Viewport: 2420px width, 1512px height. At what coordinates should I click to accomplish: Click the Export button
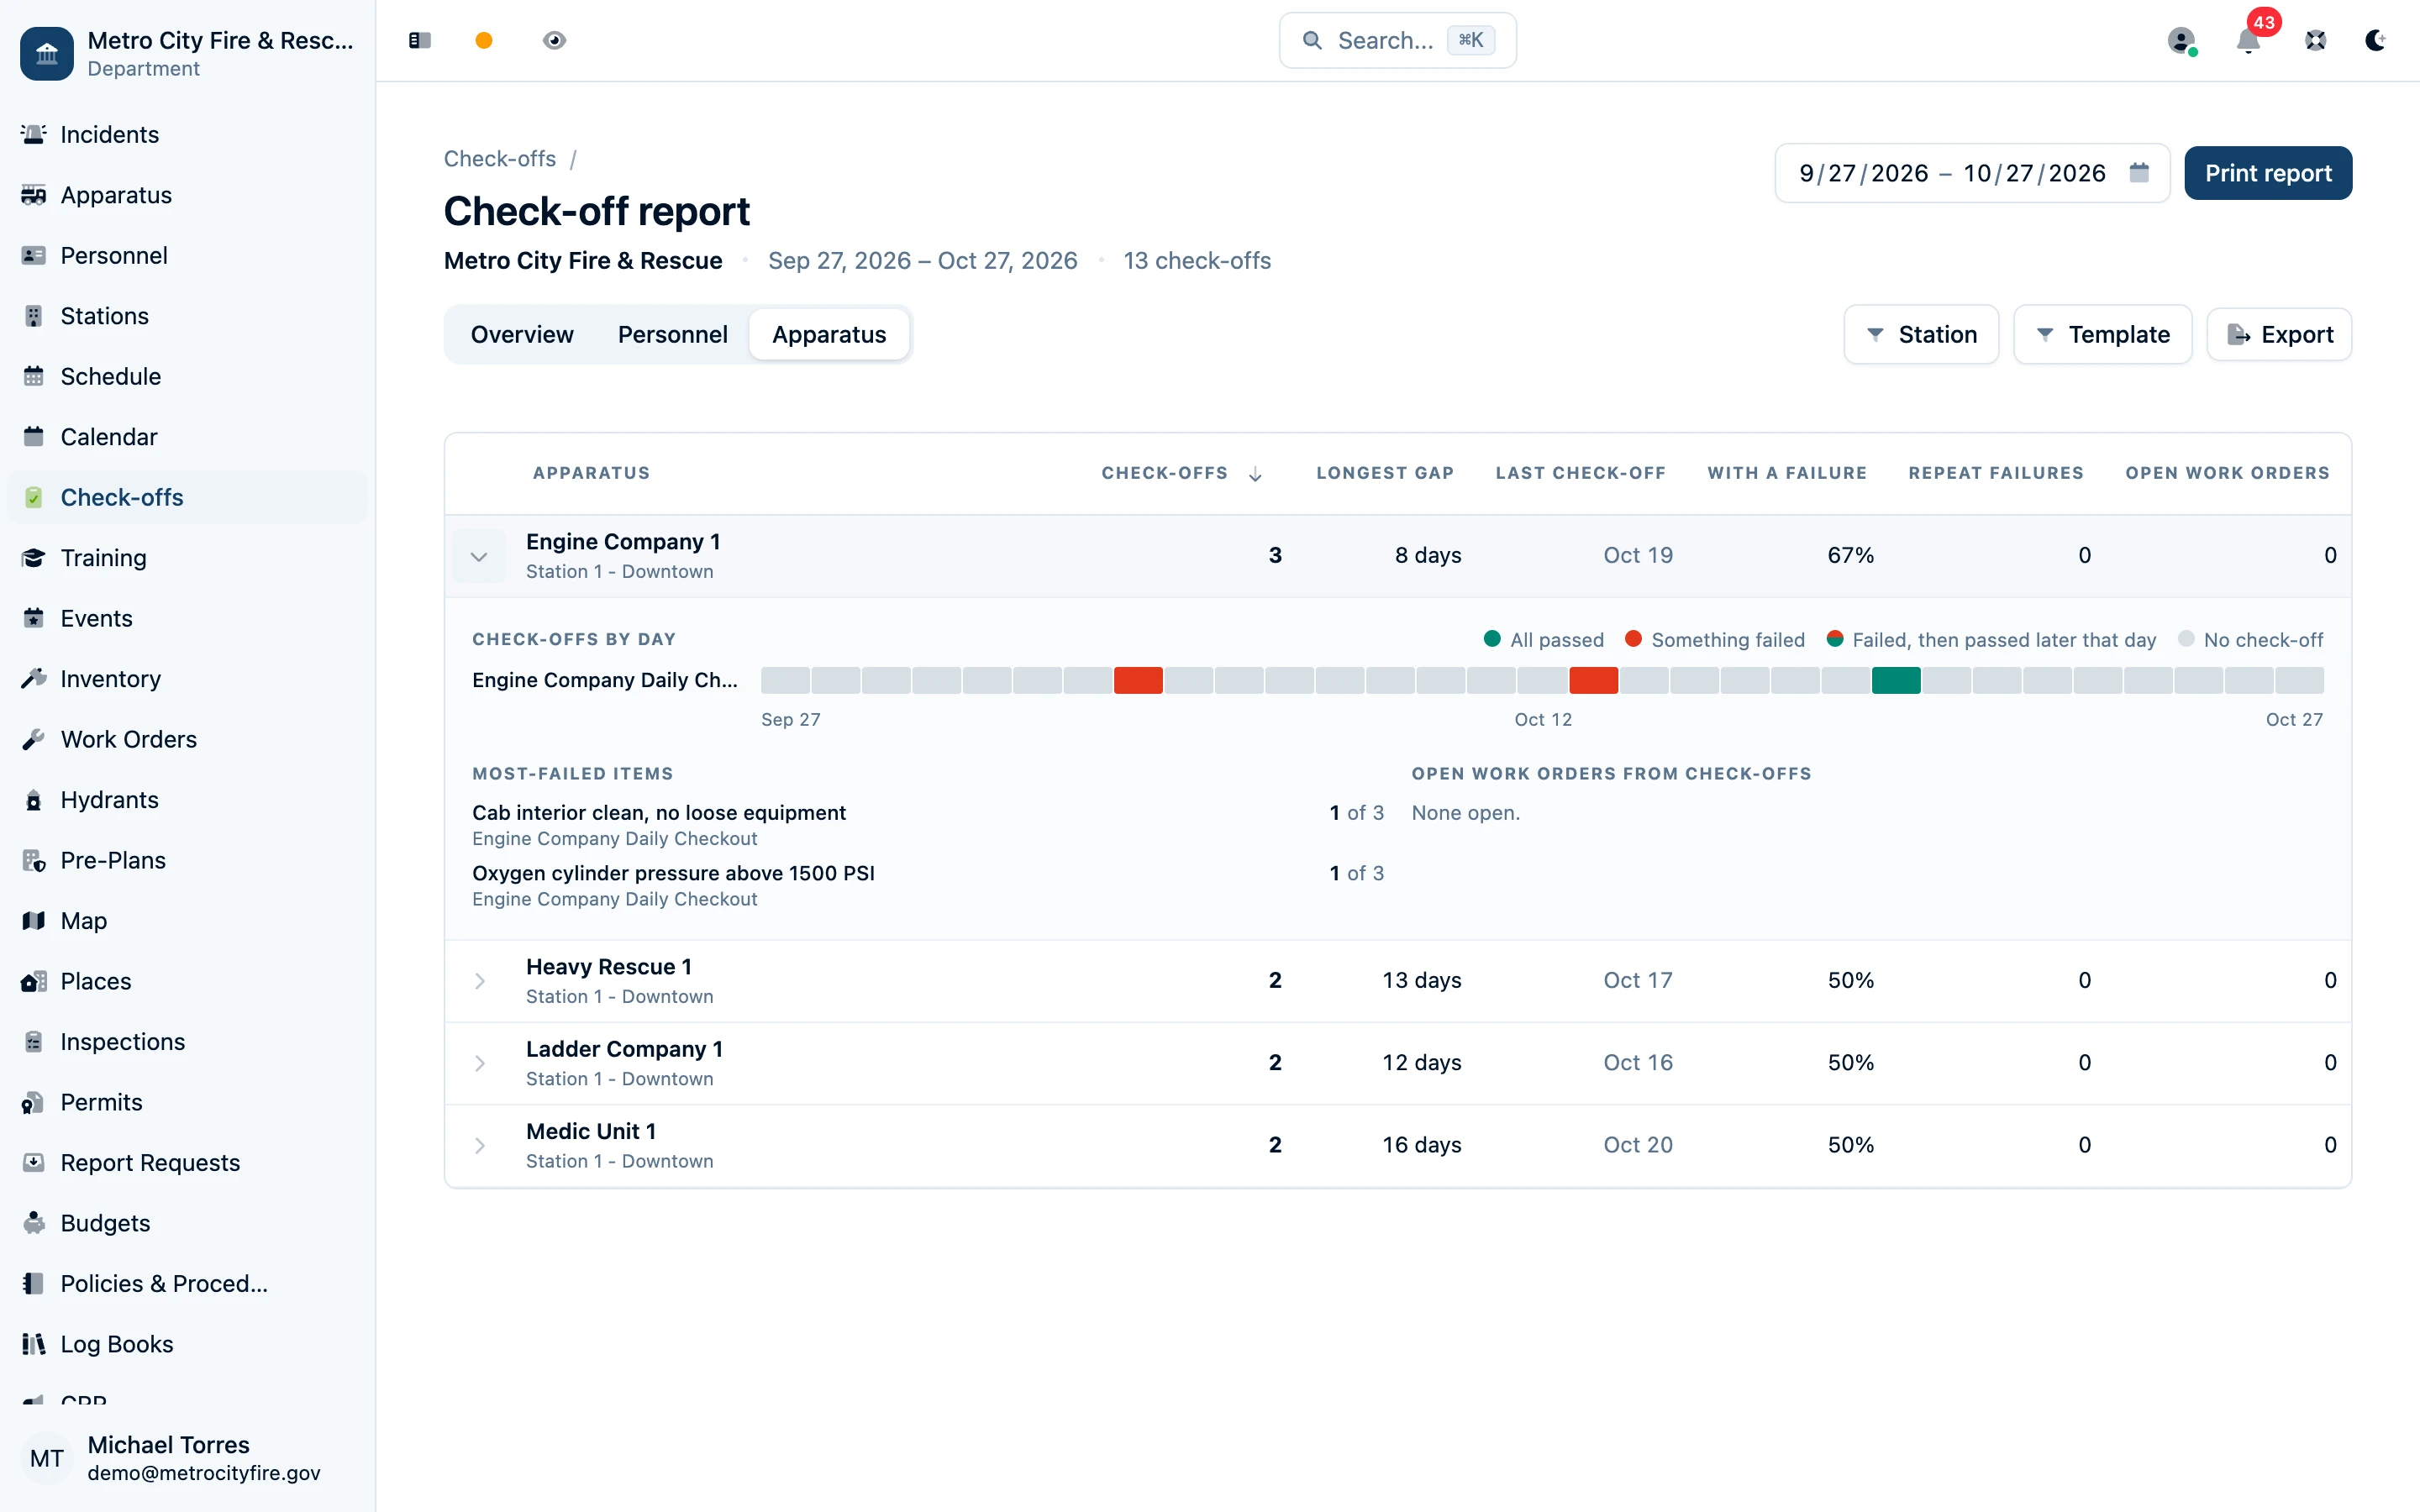pyautogui.click(x=2279, y=334)
